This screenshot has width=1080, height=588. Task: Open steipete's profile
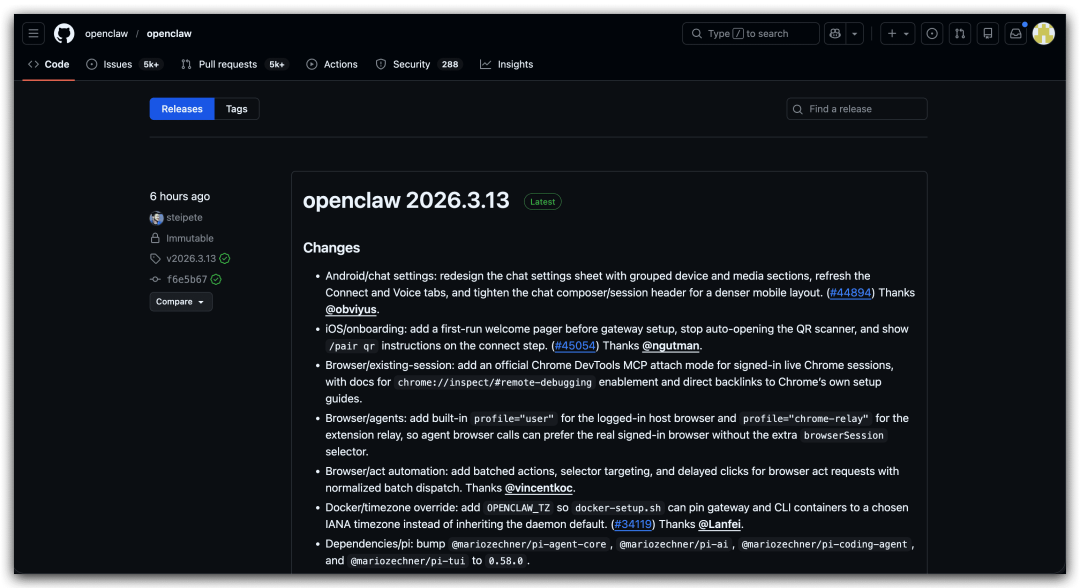point(183,217)
